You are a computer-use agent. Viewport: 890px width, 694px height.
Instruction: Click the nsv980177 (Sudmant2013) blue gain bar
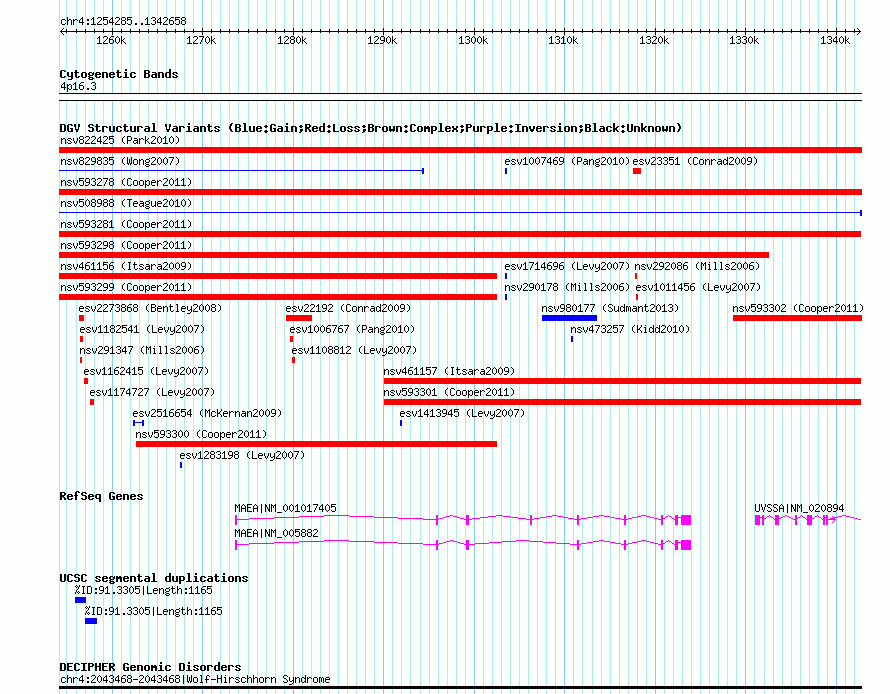click(x=569, y=318)
